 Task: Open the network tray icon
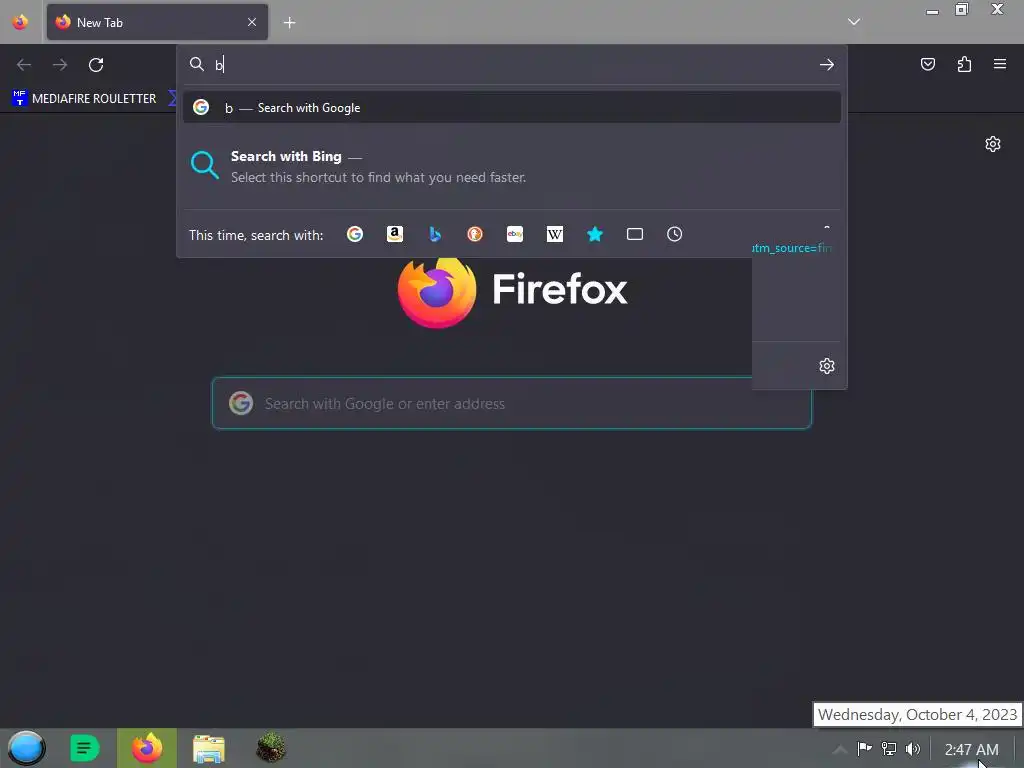coord(889,748)
